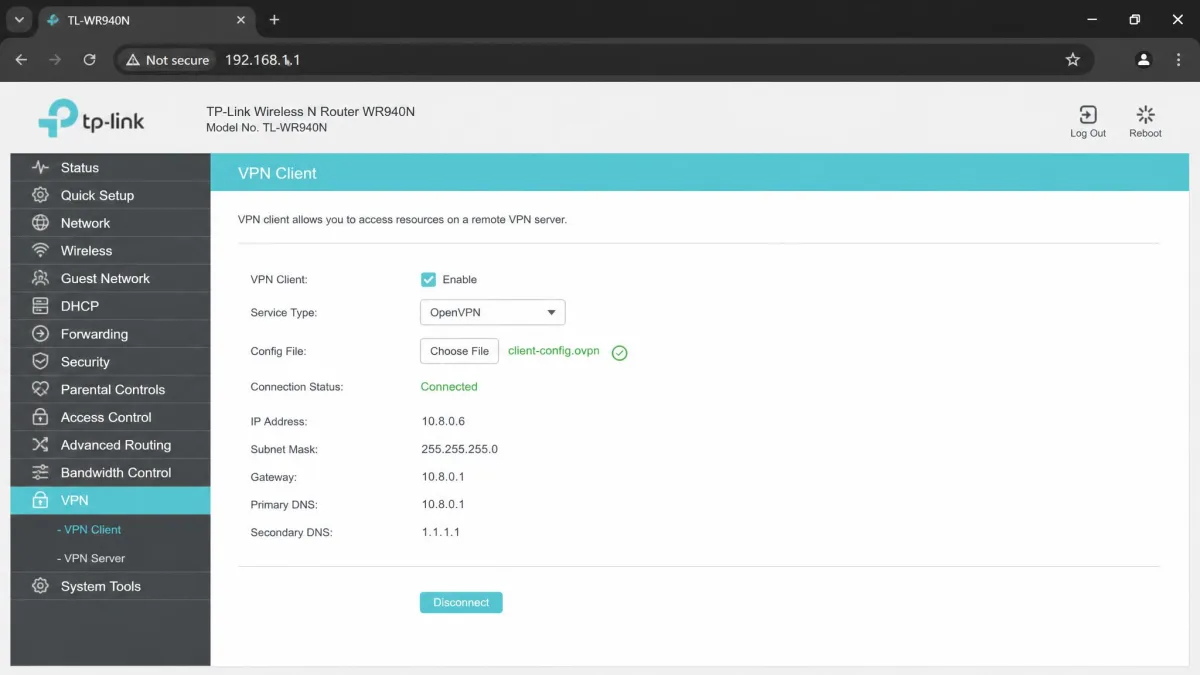
Task: Click the DHCP menu label
Action: click(x=80, y=306)
